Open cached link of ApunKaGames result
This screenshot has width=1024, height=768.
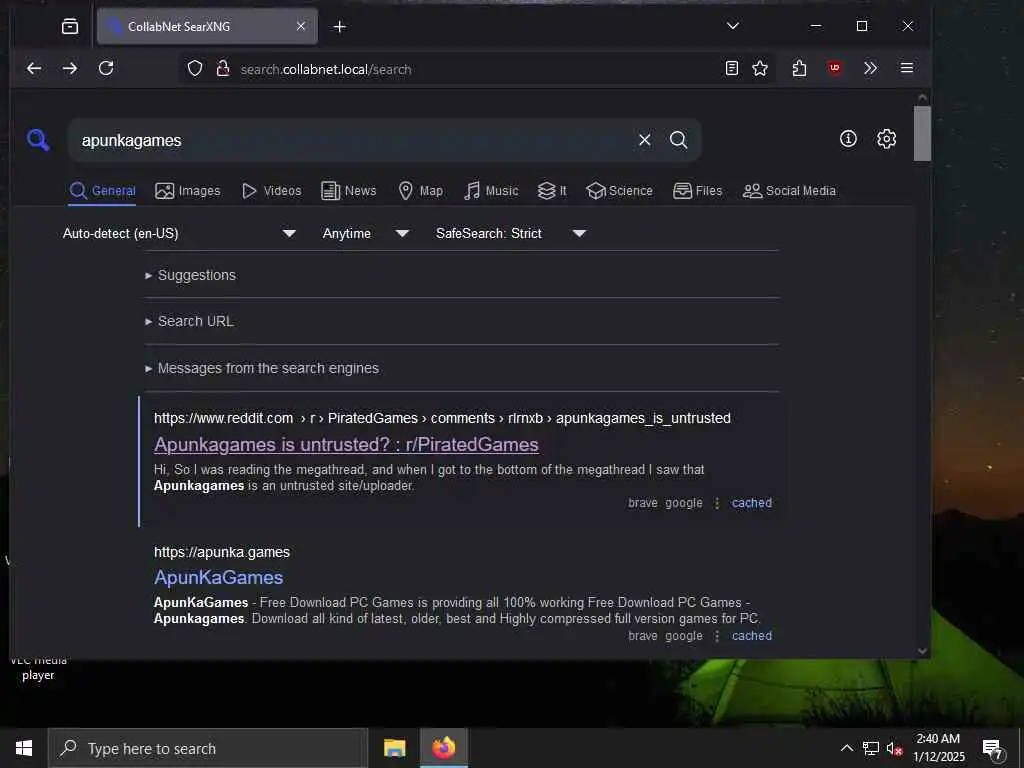coord(752,635)
